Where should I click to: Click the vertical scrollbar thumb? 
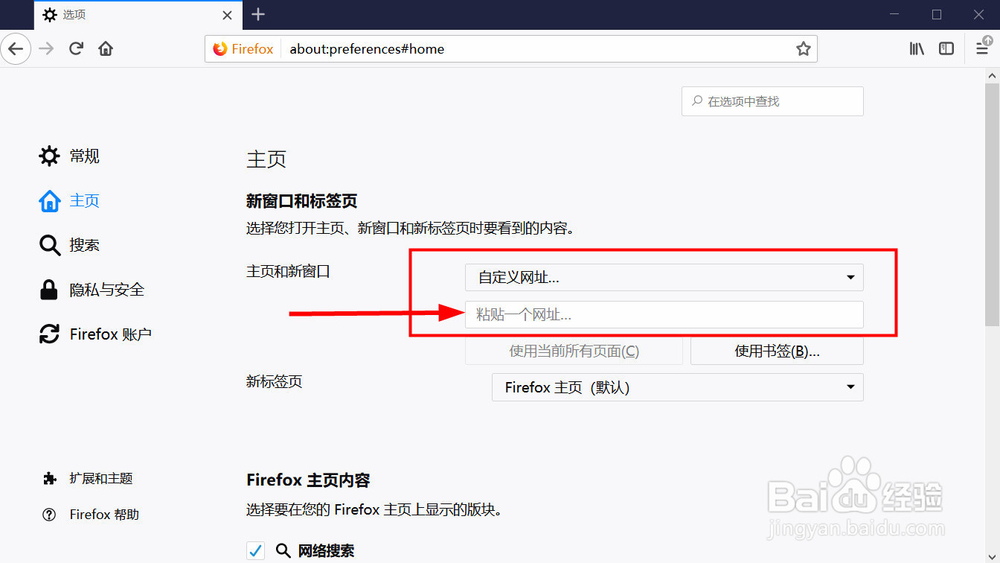pos(992,205)
